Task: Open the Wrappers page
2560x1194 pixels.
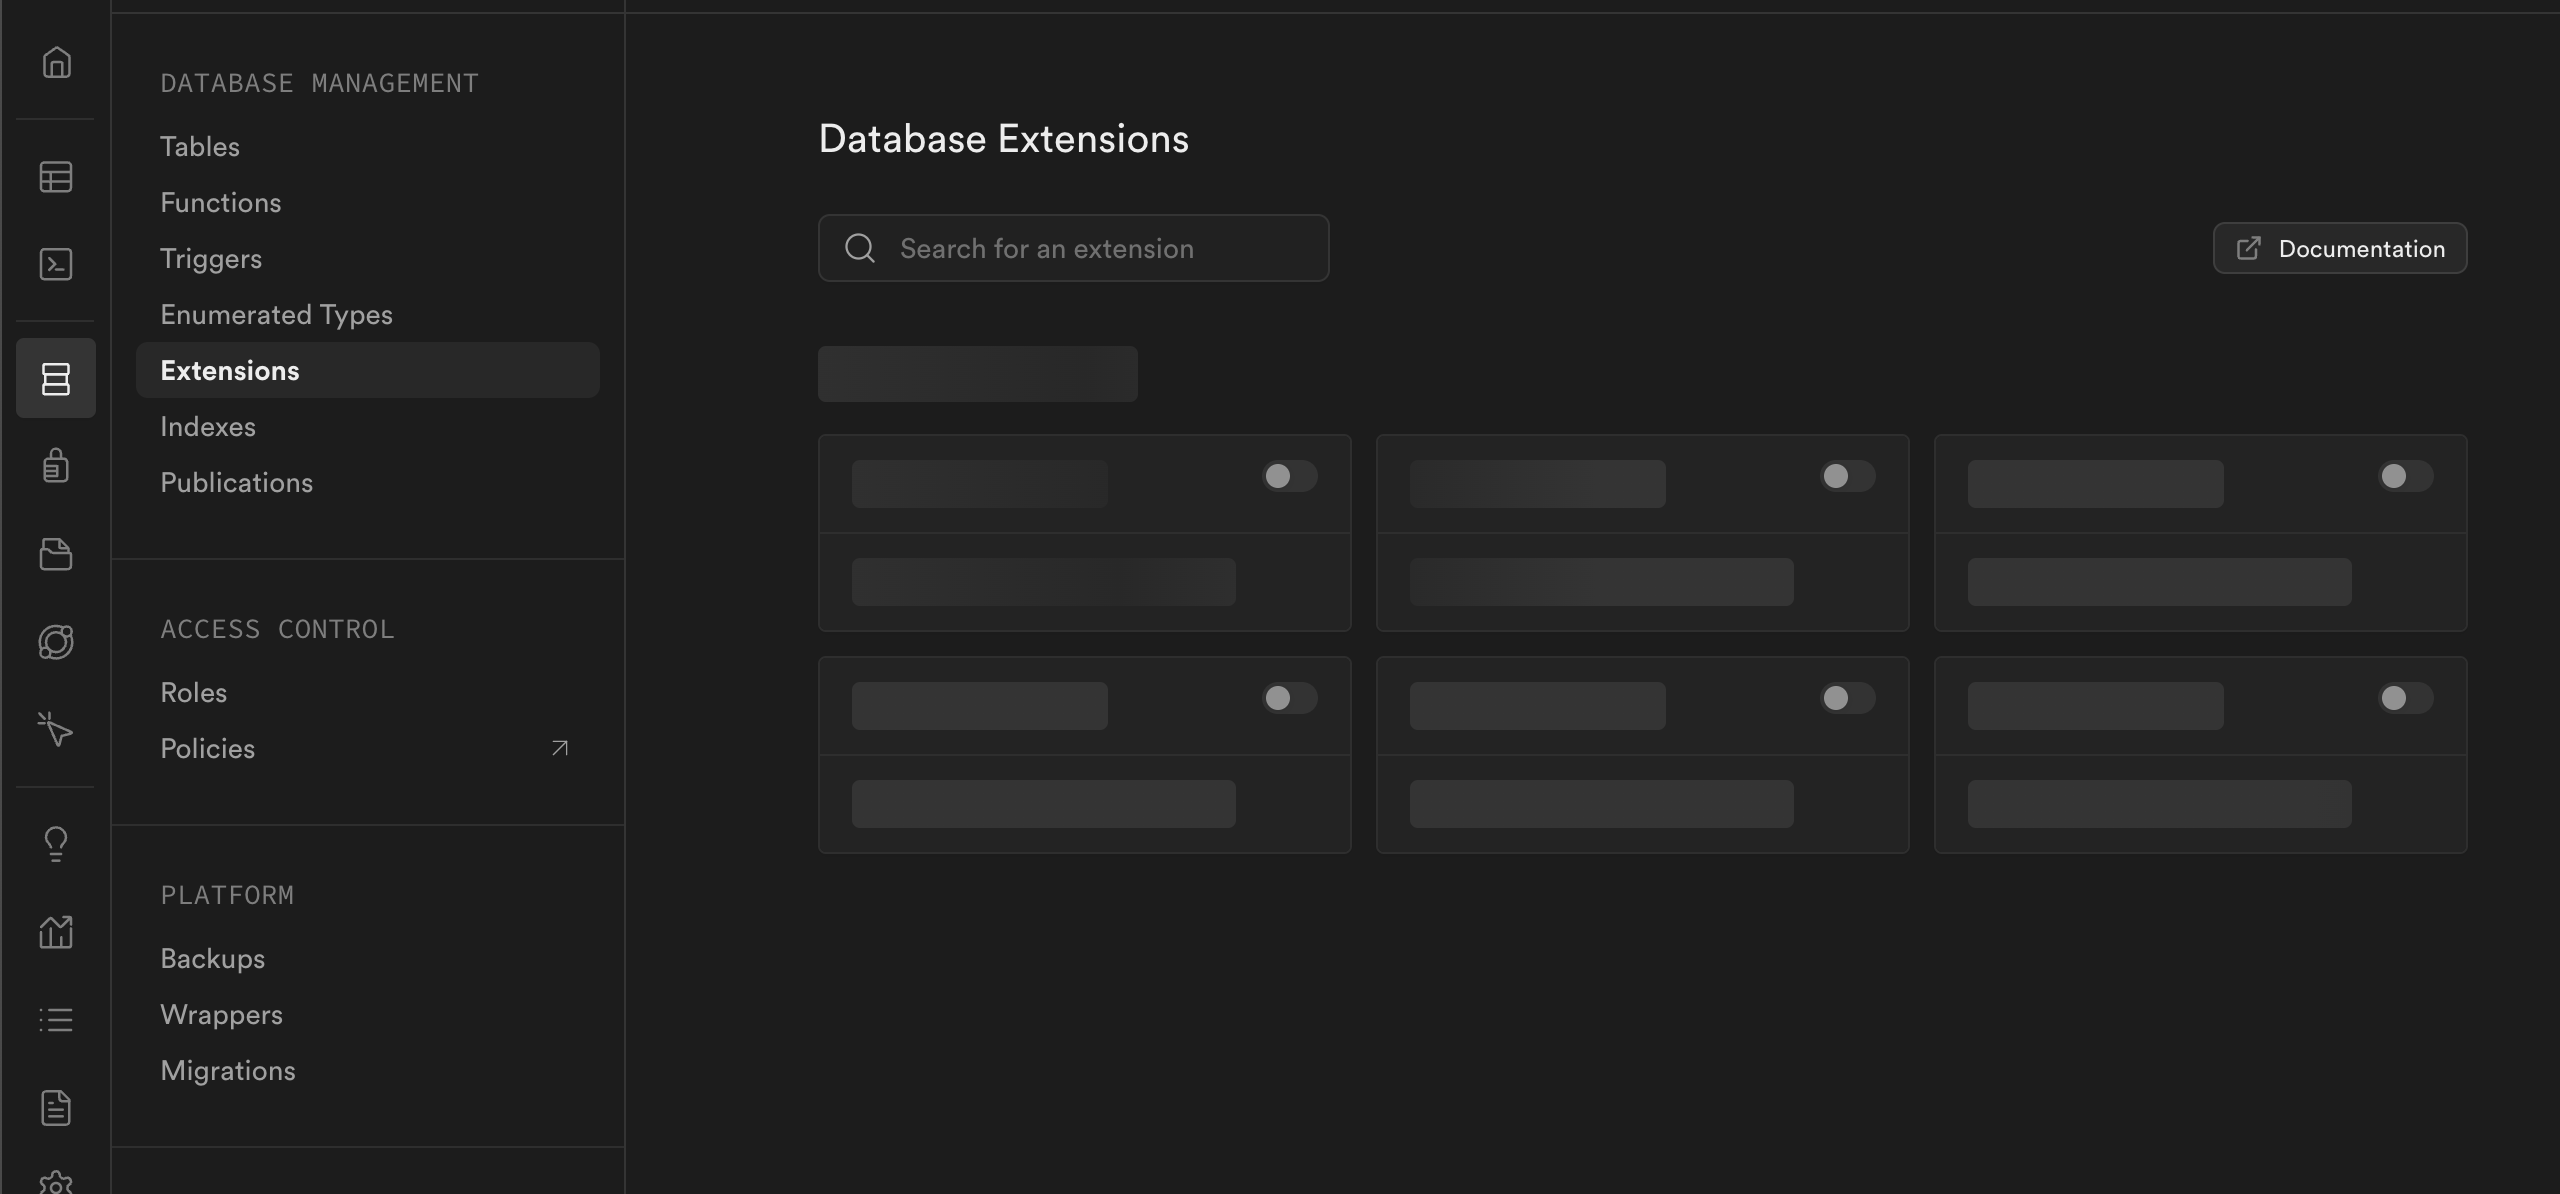Action: pos(221,1014)
